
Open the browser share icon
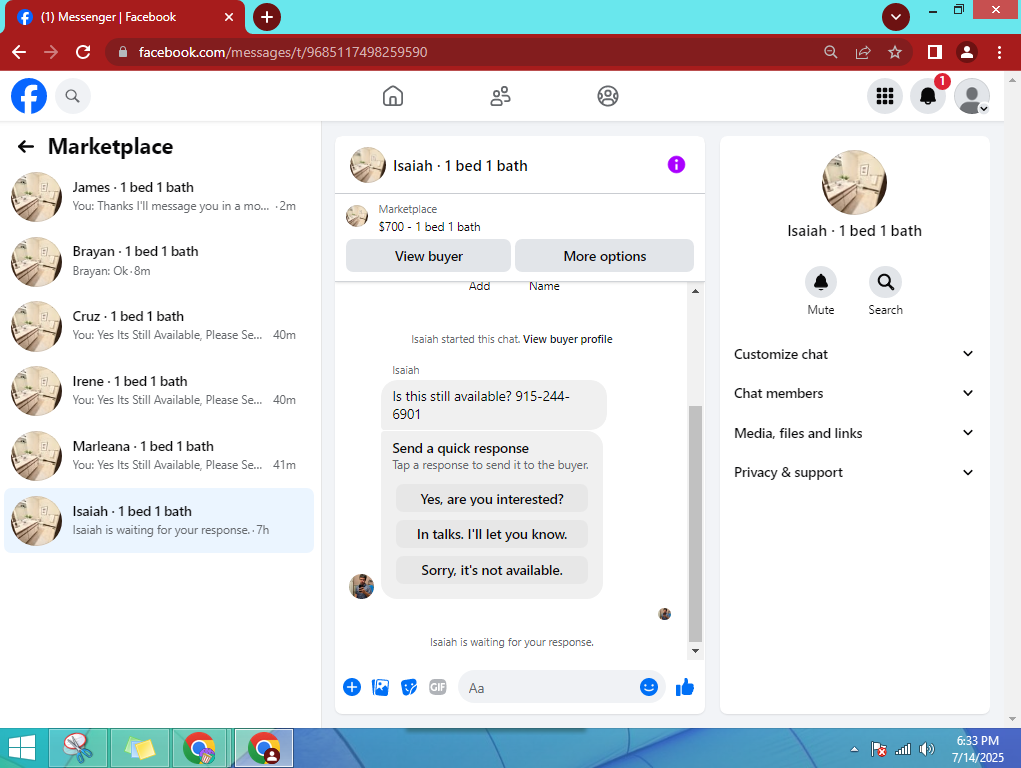point(863,52)
